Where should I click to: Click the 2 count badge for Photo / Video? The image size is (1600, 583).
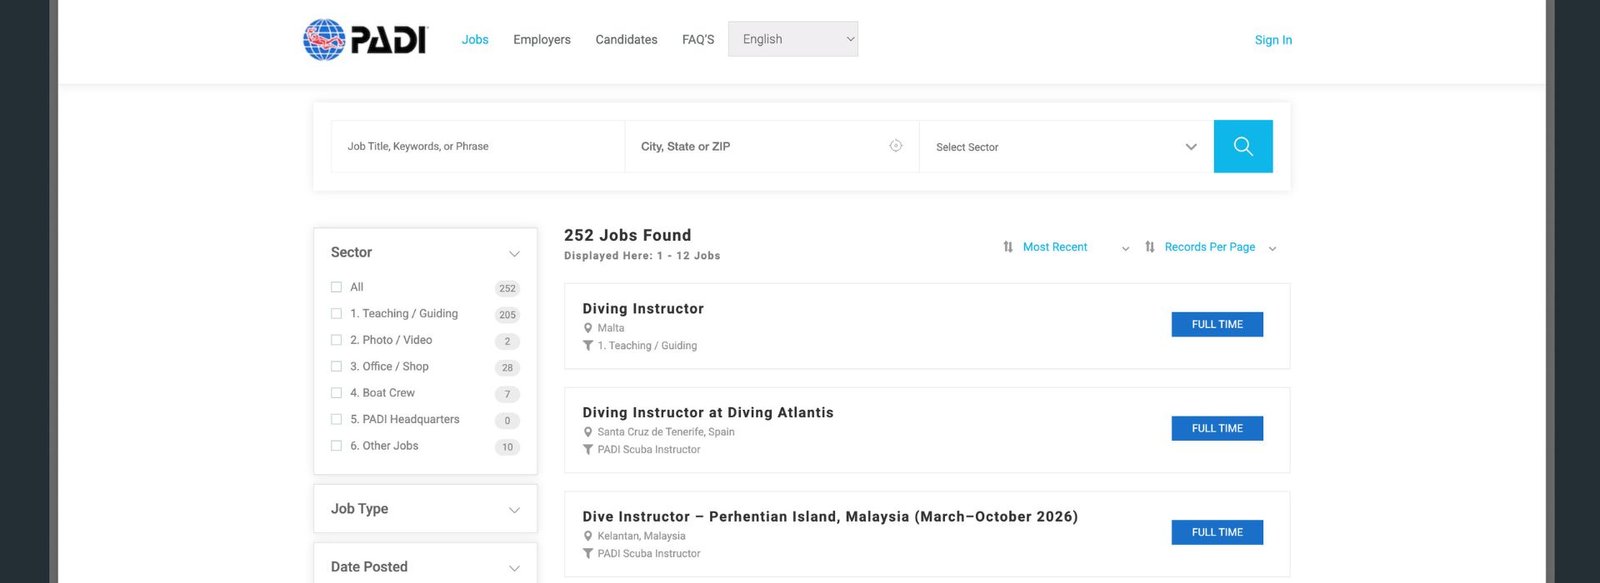(x=507, y=341)
